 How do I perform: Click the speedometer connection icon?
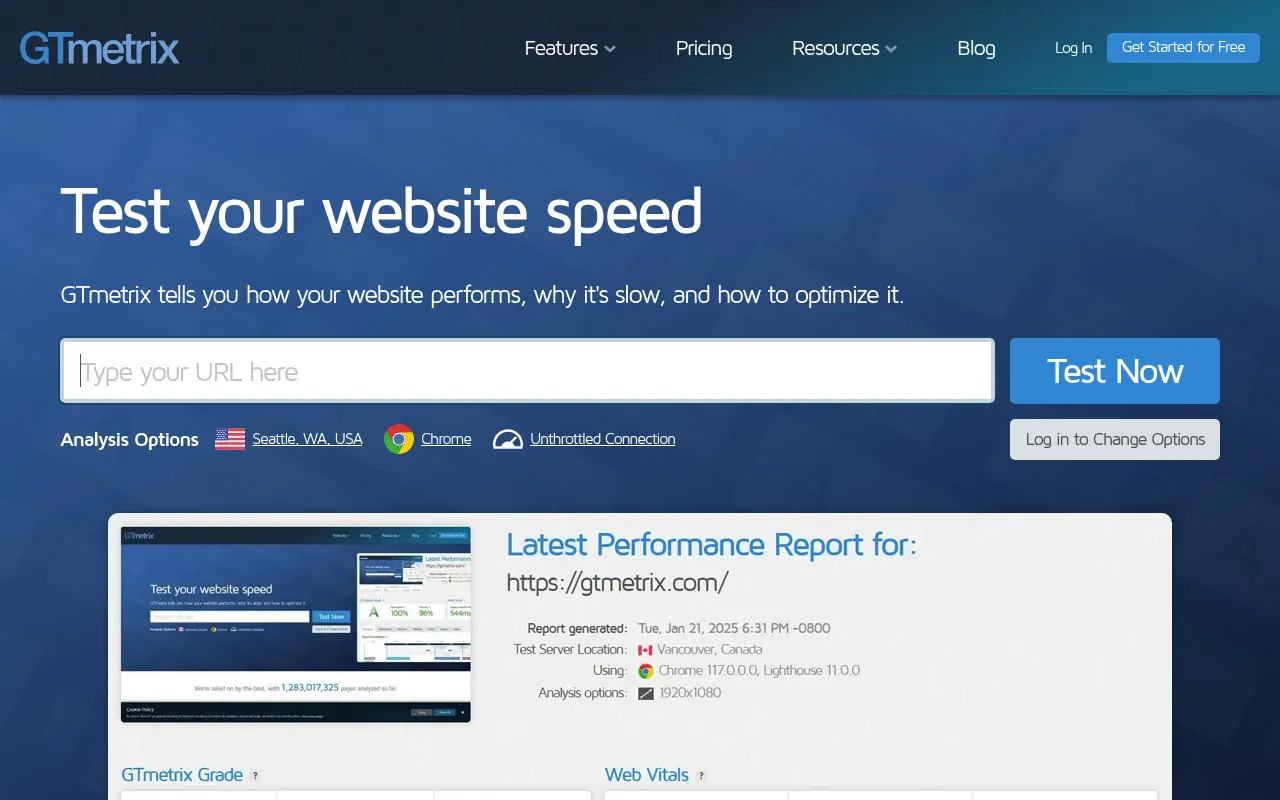(508, 439)
